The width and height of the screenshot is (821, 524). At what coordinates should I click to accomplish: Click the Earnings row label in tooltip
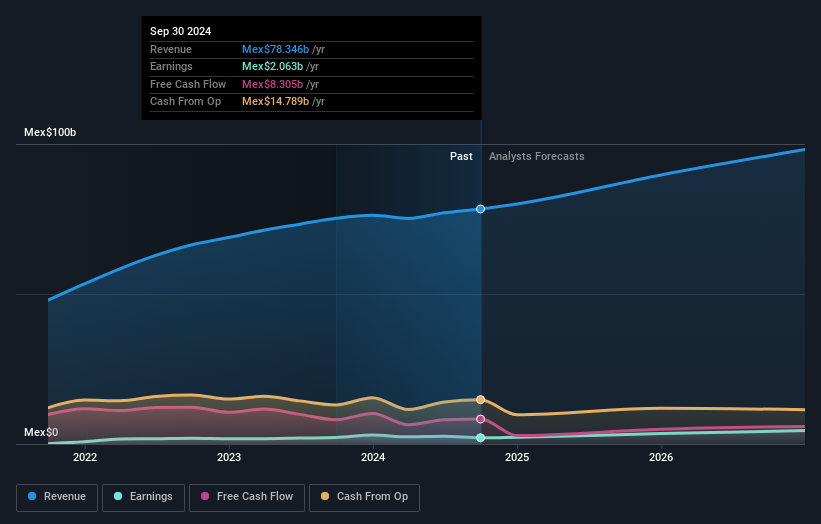(x=171, y=66)
